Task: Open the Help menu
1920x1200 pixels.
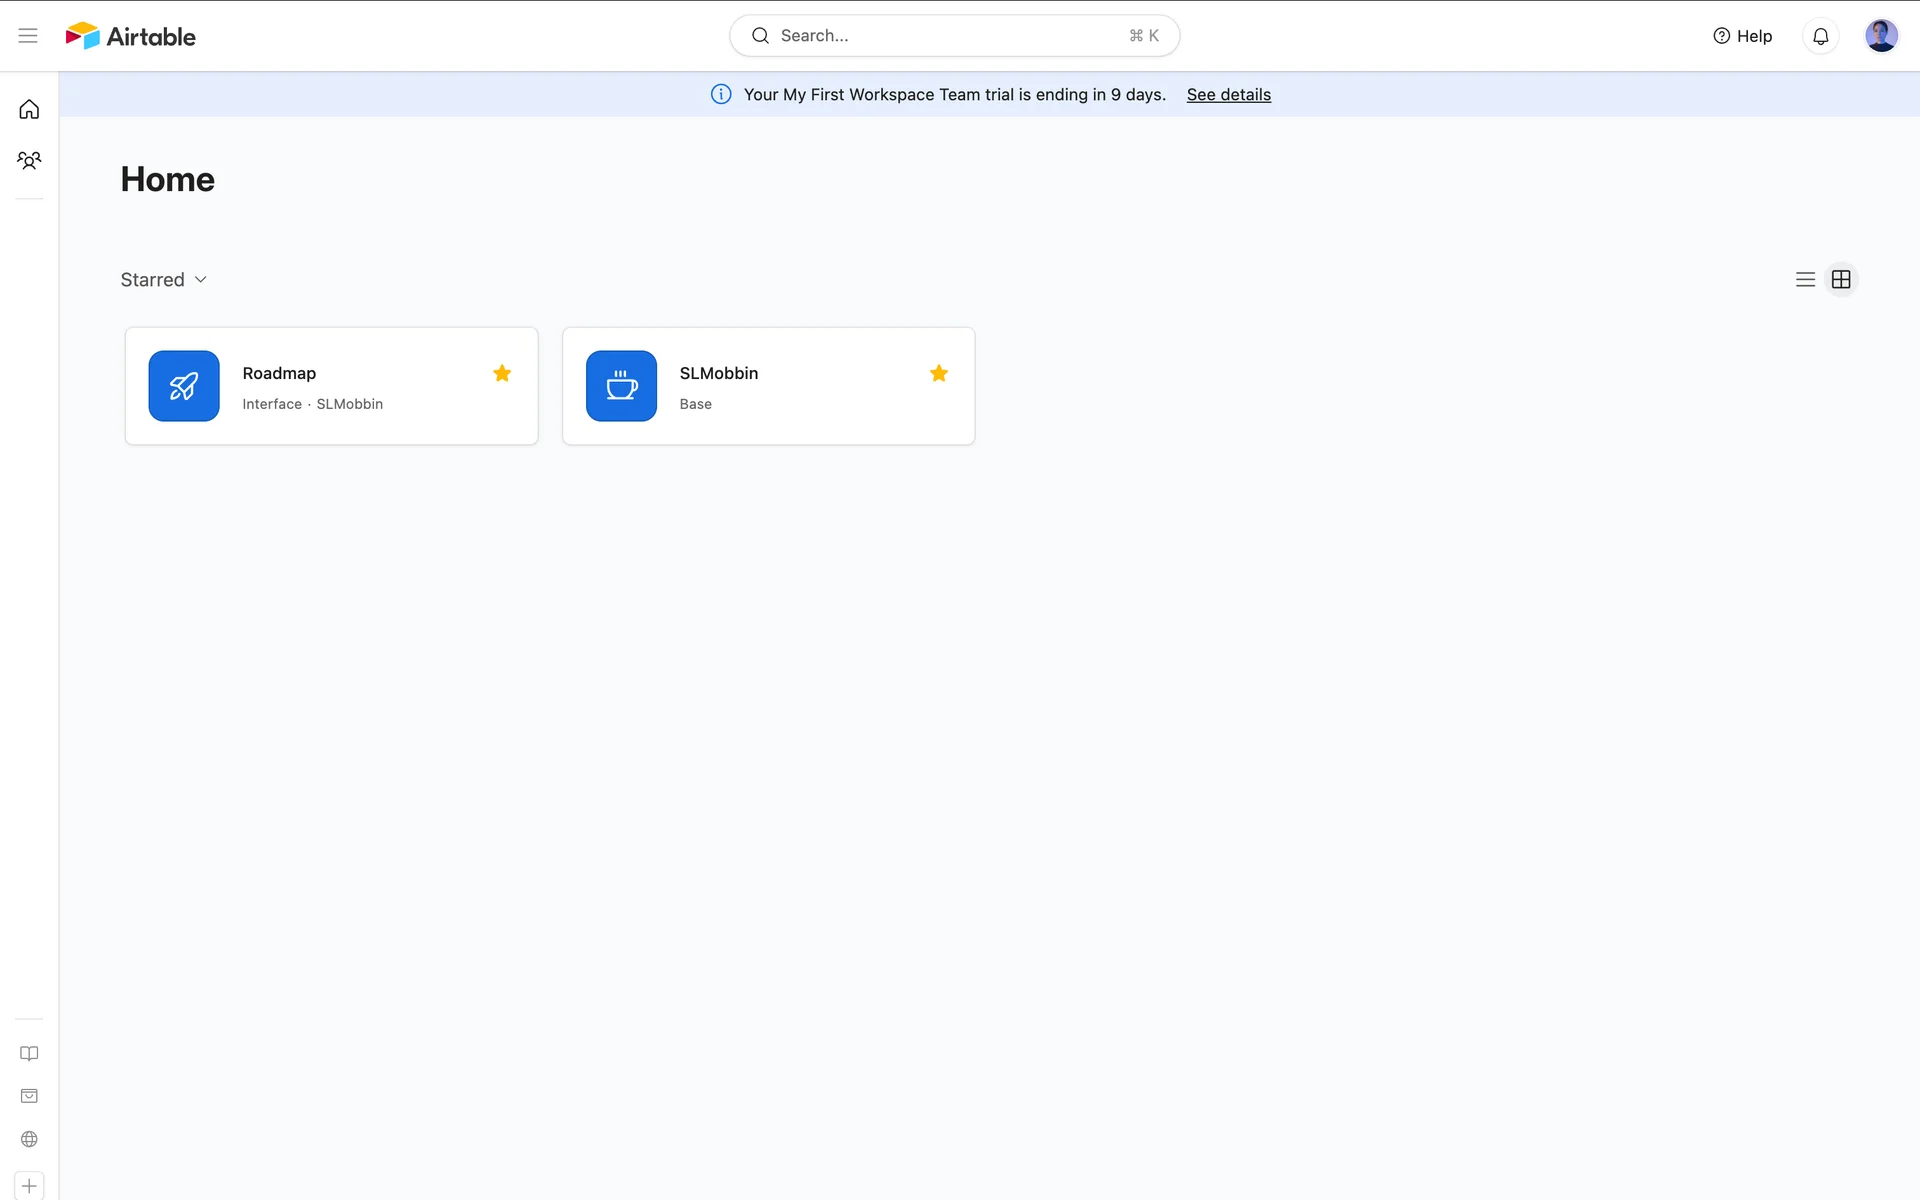Action: [1742, 36]
